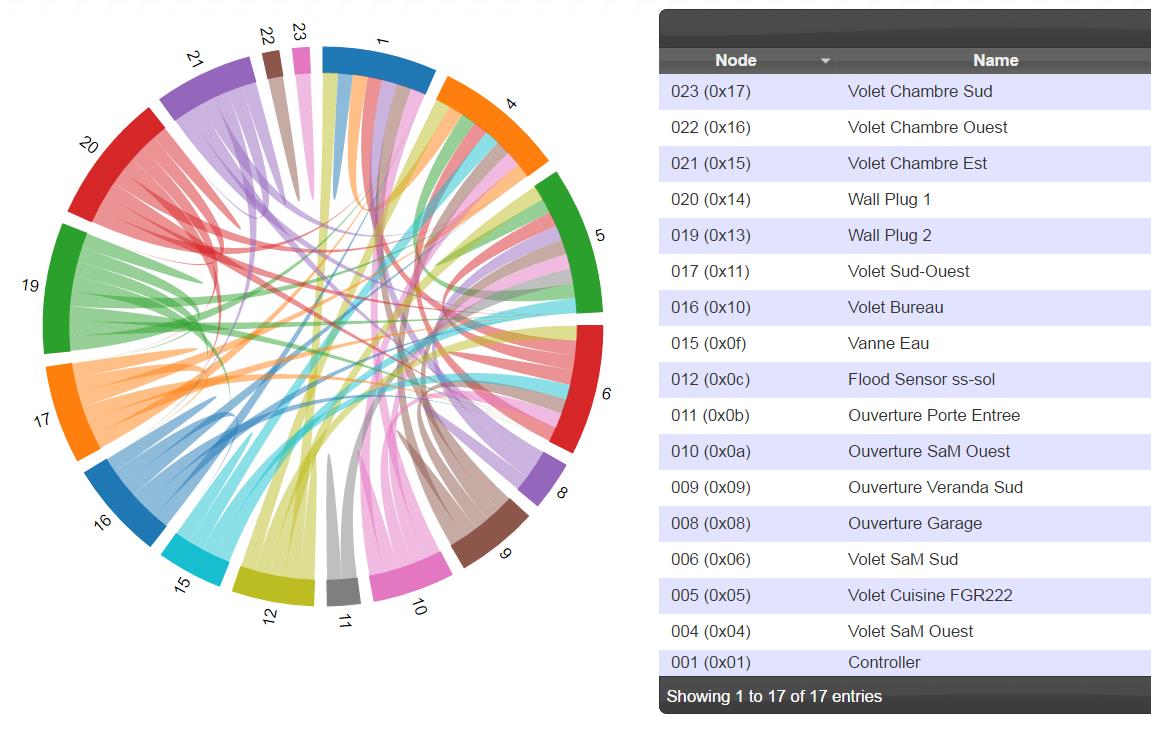Sort table by the Name column header
The height and width of the screenshot is (747, 1151).
995,60
